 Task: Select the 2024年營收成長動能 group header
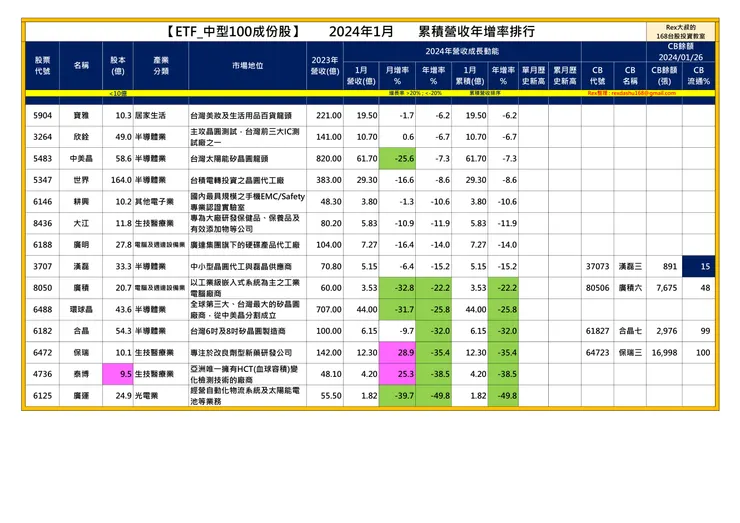[x=462, y=51]
